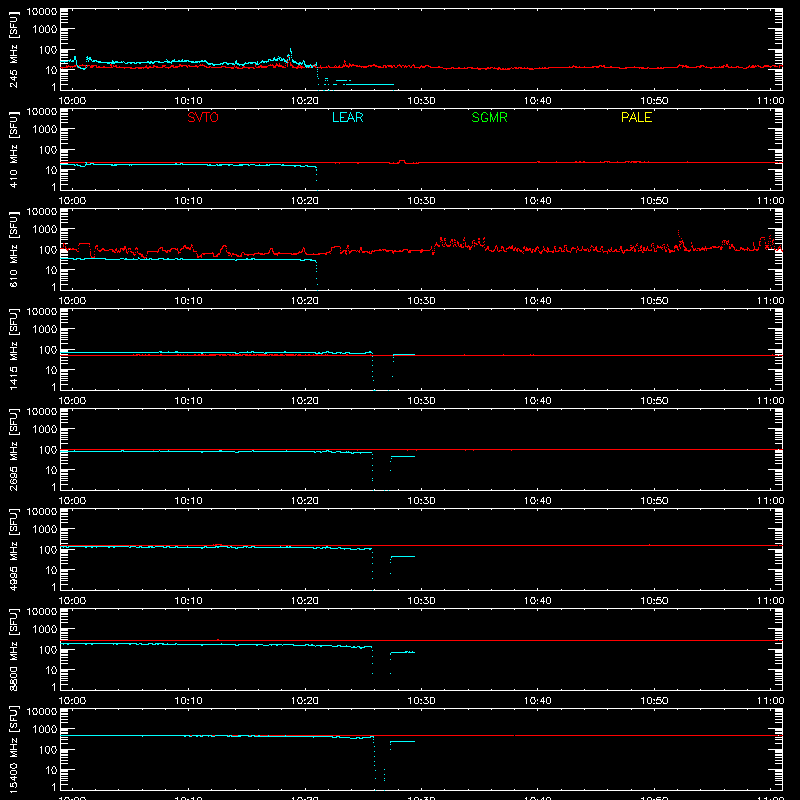Click 10:10 tick label under 245 MHz panel
Viewport: 800px width, 800px height.
pos(189,101)
